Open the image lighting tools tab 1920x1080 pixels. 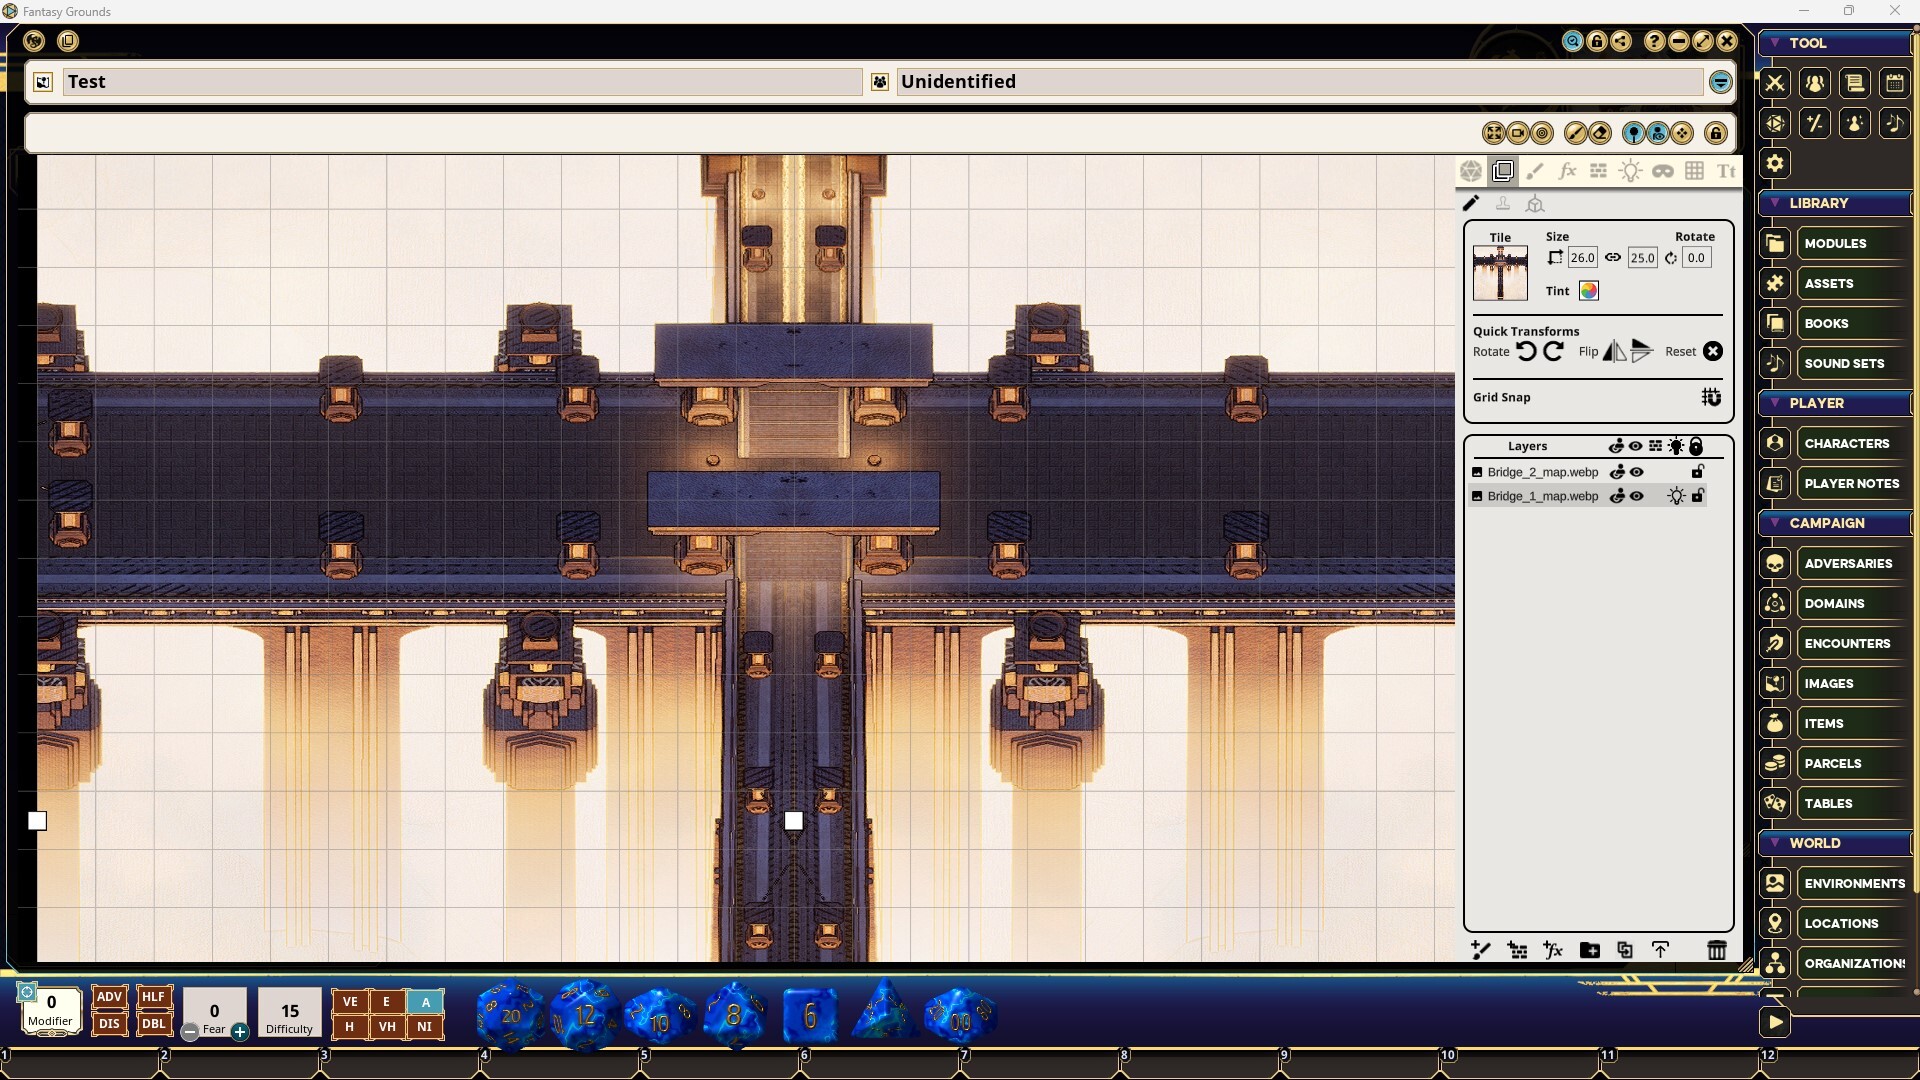coord(1630,171)
